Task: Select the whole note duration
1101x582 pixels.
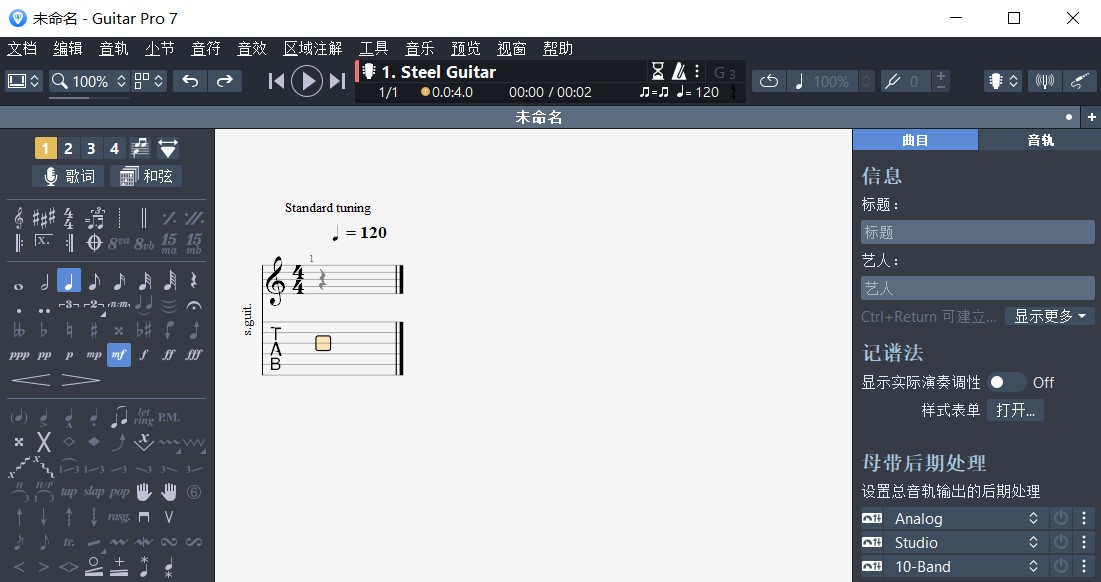Action: (18, 281)
